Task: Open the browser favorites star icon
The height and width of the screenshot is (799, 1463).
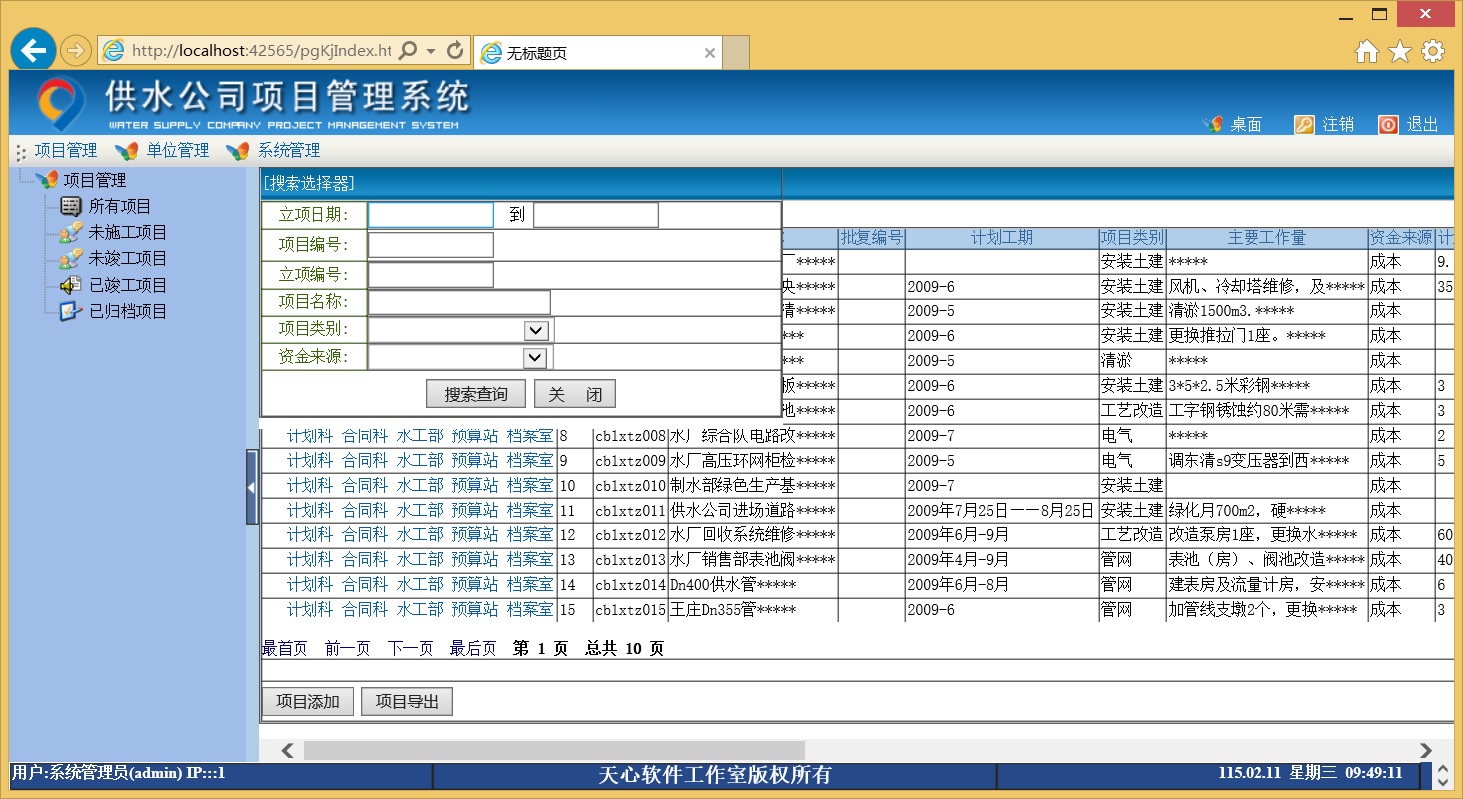Action: coord(1400,52)
